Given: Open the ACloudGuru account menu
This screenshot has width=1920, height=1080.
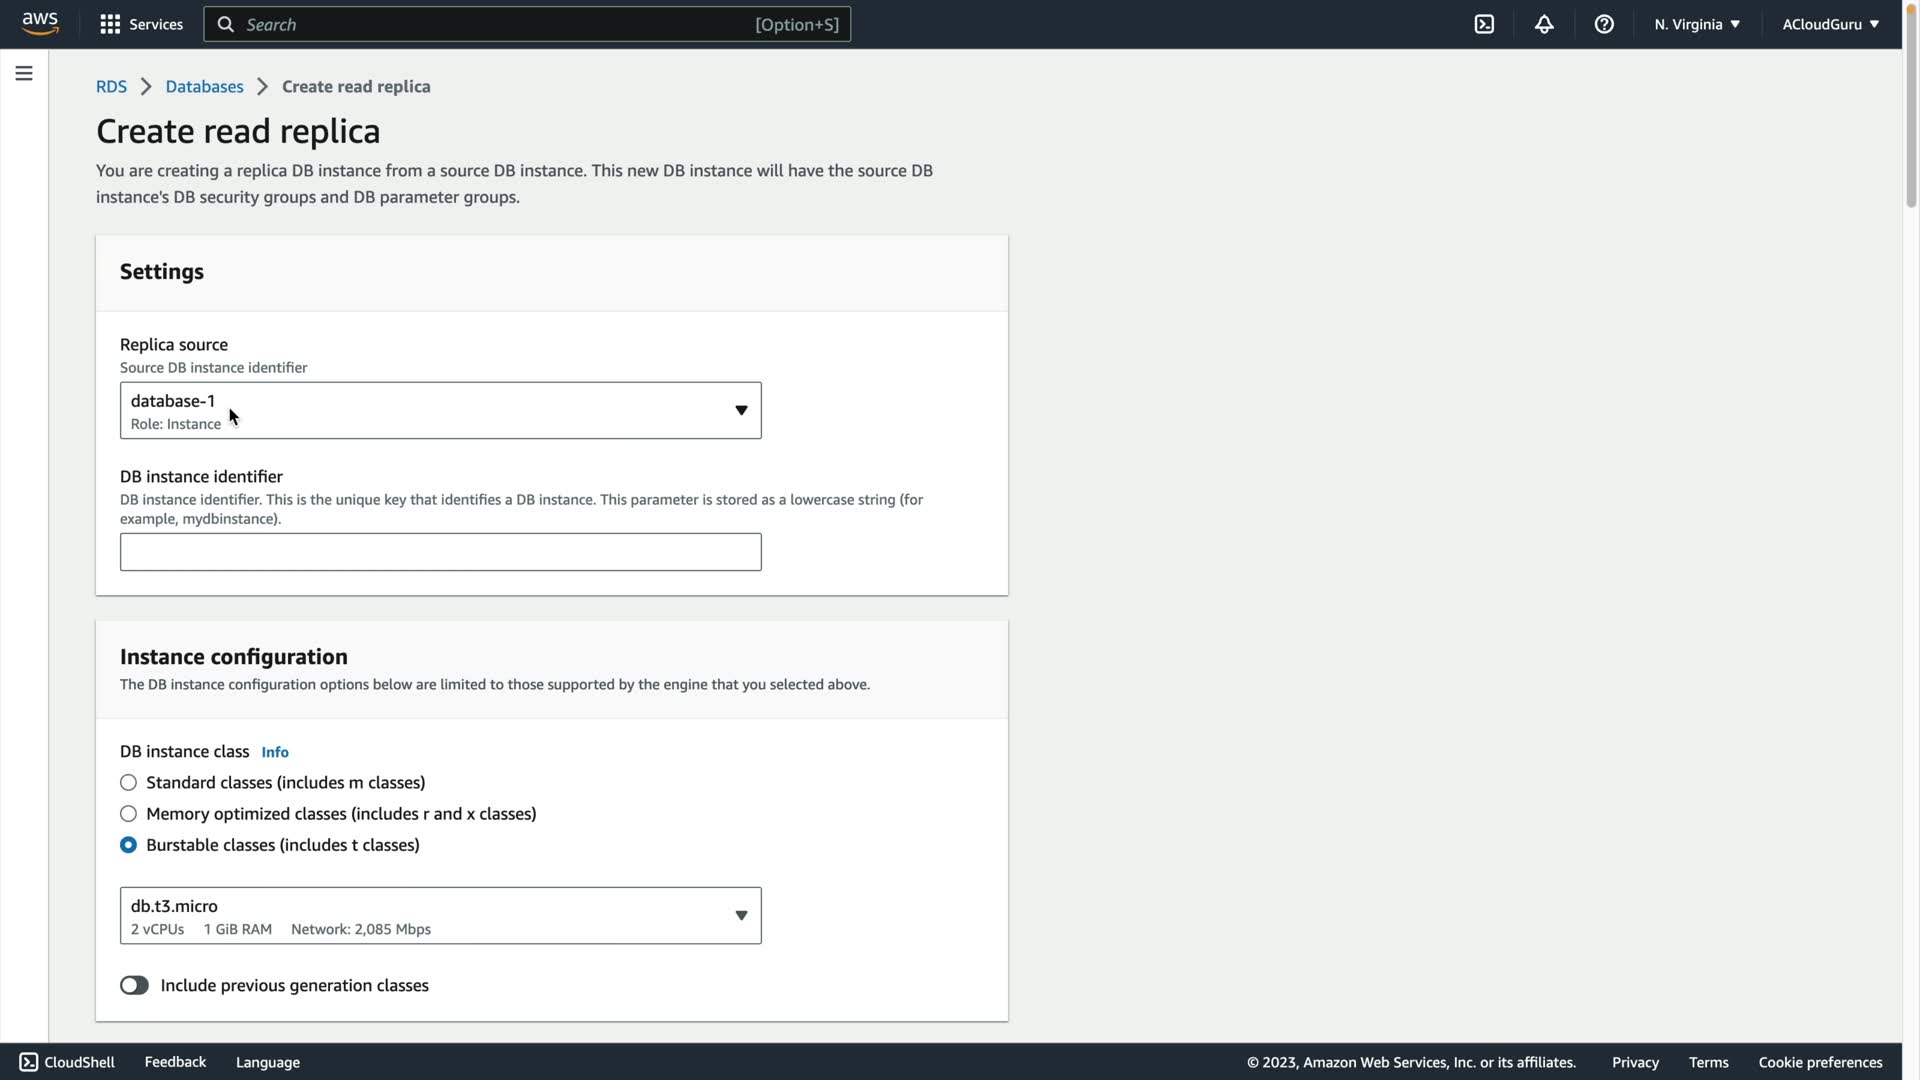Looking at the screenshot, I should [1830, 24].
